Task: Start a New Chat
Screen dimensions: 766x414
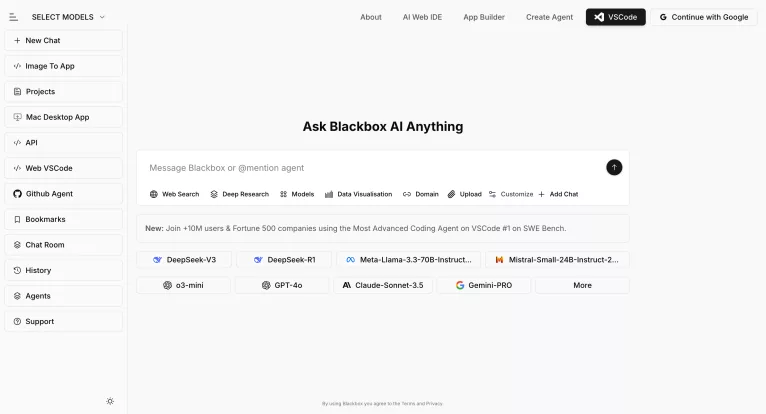Action: point(64,41)
